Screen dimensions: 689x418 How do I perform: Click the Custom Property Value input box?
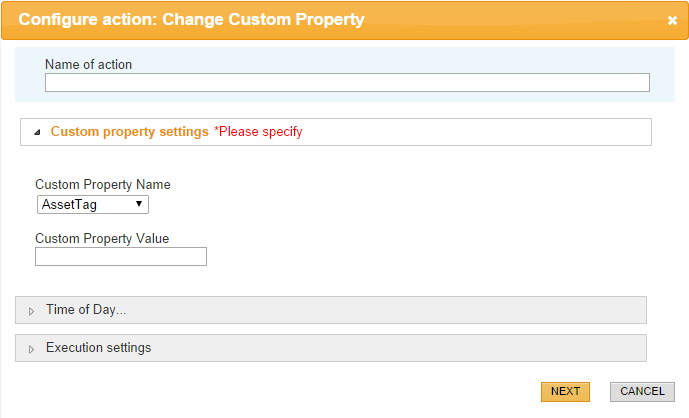point(120,257)
